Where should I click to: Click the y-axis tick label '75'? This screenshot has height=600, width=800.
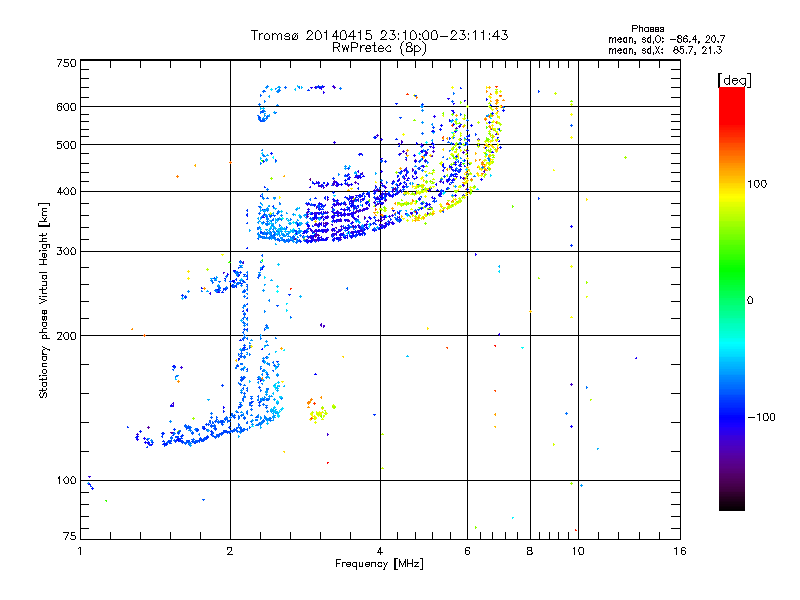70,536
